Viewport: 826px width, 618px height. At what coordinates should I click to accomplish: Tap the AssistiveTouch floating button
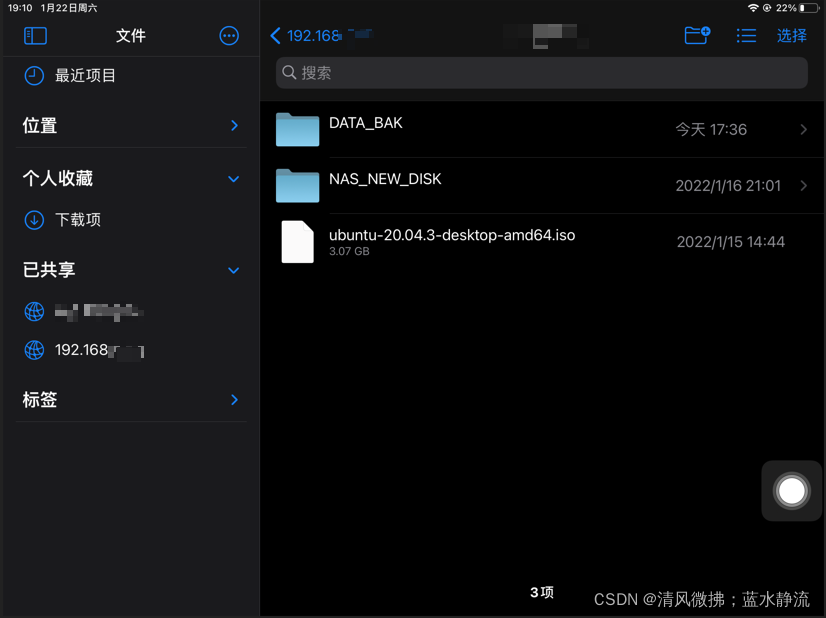791,491
